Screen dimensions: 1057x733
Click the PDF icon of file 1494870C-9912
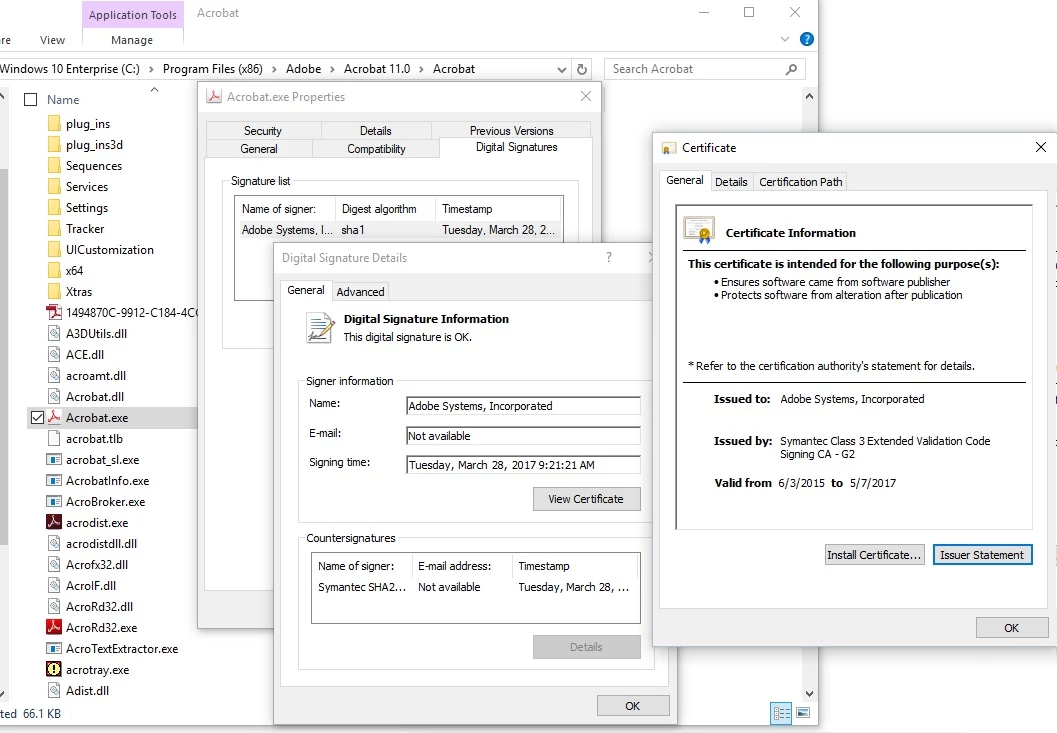54,312
